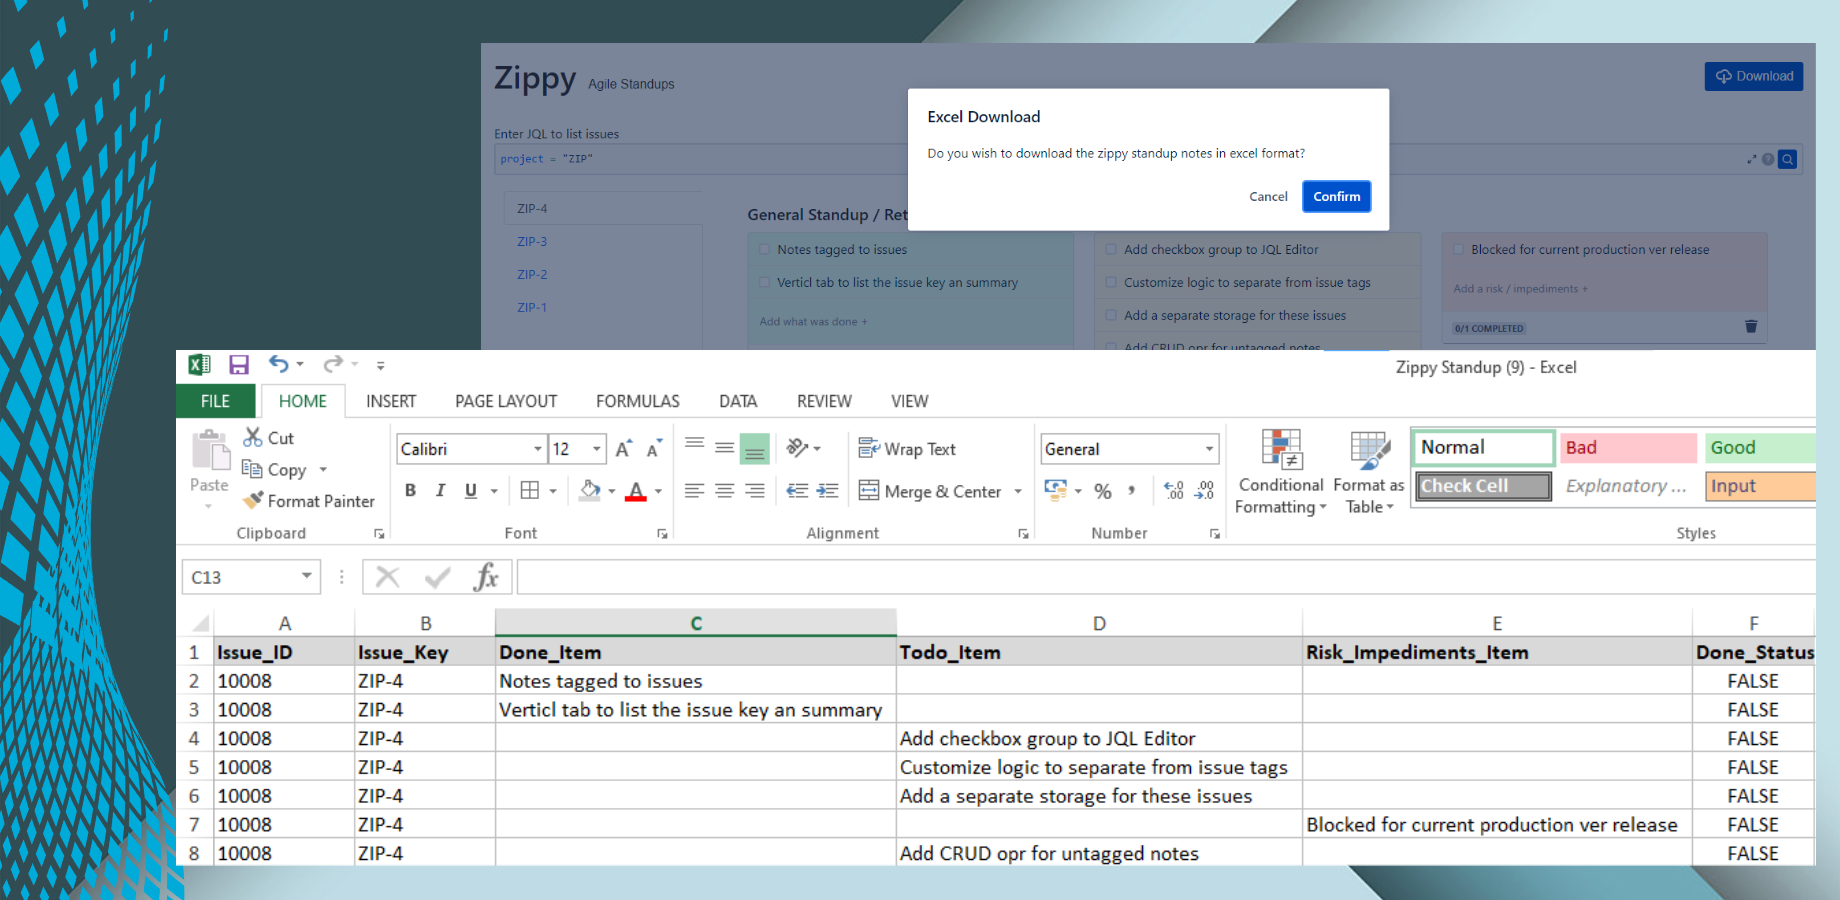Switch to the DATA tab
Image resolution: width=1840 pixels, height=900 pixels.
coord(738,401)
